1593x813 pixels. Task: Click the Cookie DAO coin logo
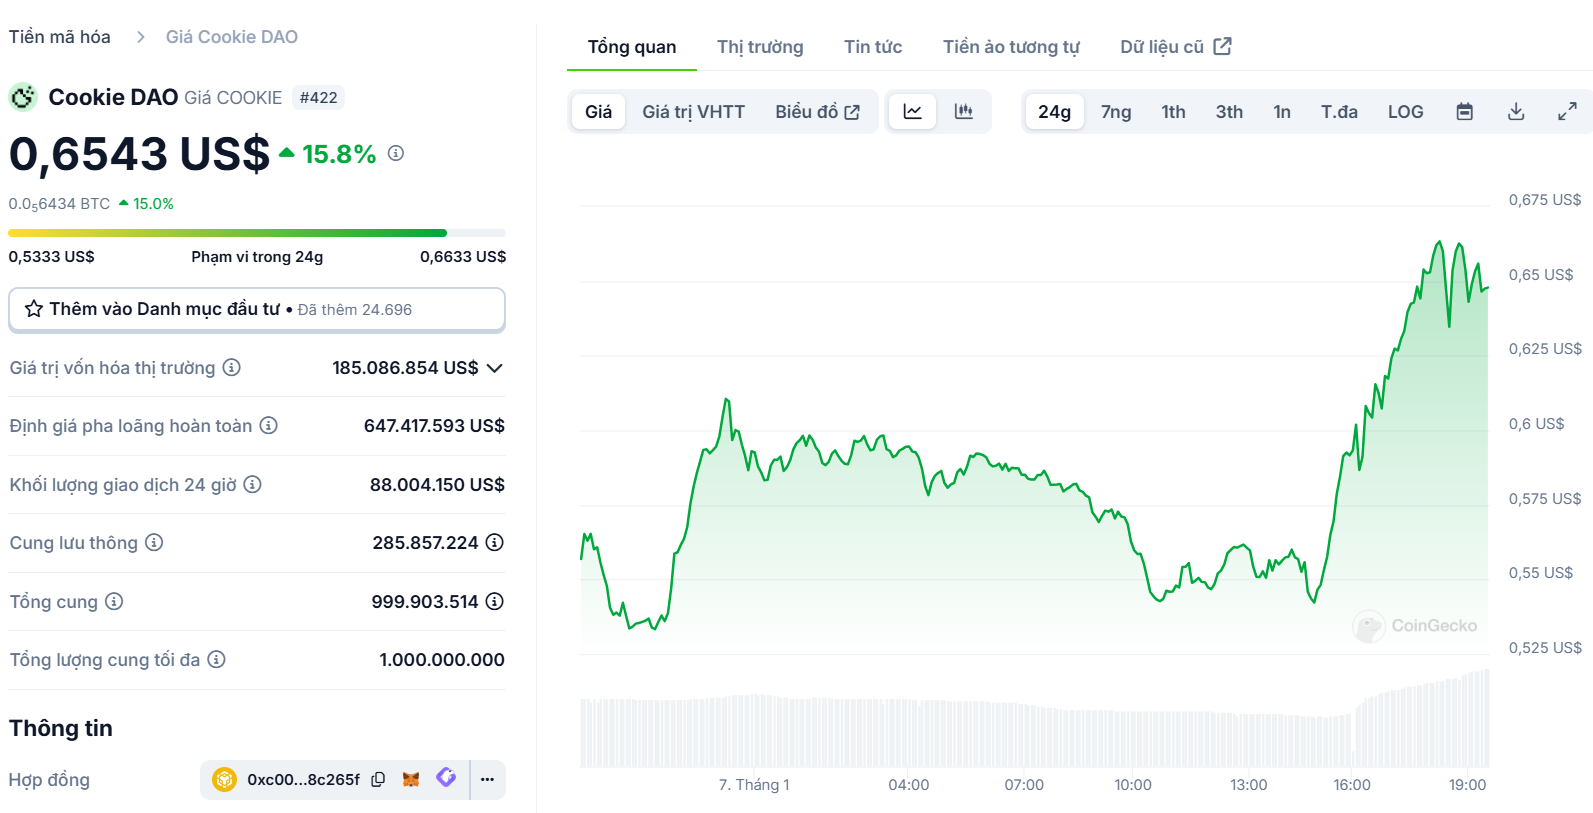click(22, 97)
